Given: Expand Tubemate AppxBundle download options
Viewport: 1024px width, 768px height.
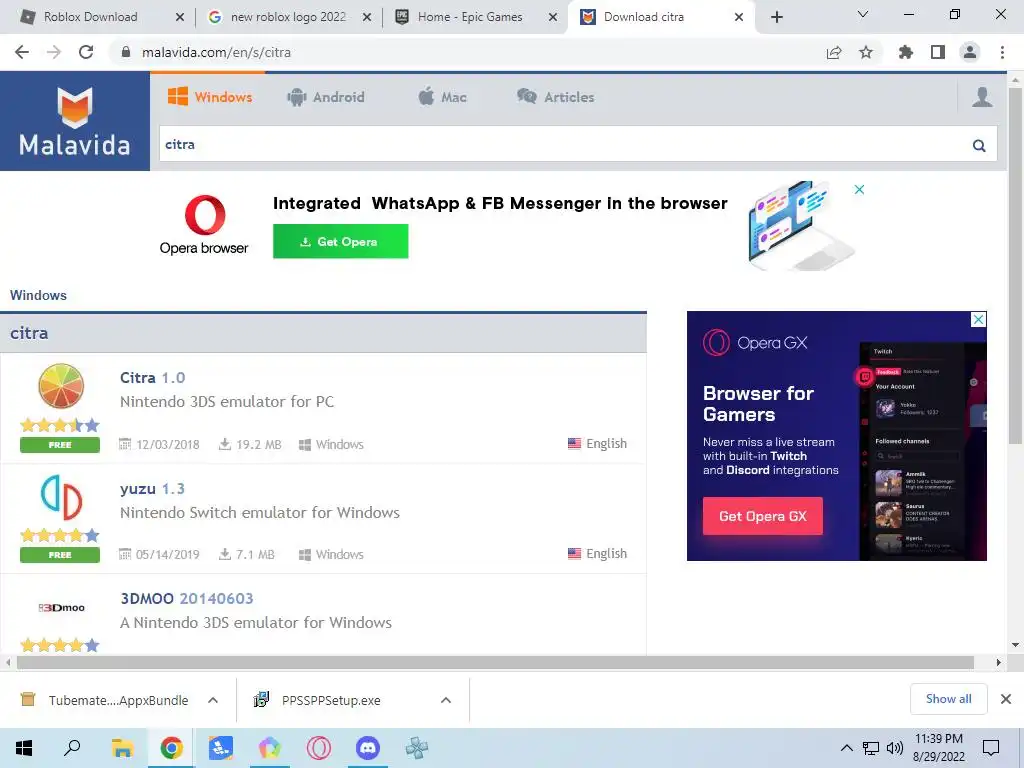Looking at the screenshot, I should point(213,700).
